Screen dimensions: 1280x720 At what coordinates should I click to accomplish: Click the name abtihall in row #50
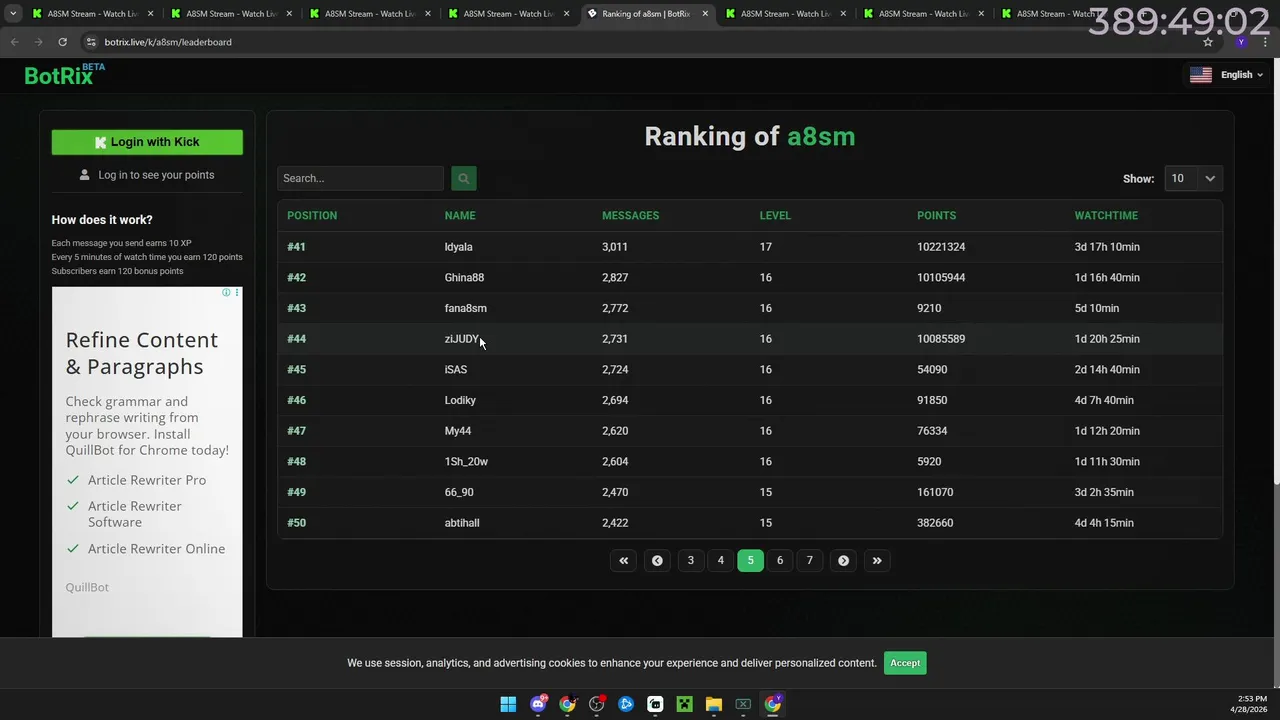(x=462, y=523)
